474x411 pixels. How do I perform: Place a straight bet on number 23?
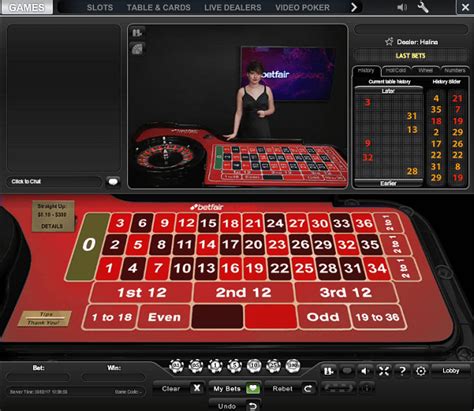(x=277, y=245)
